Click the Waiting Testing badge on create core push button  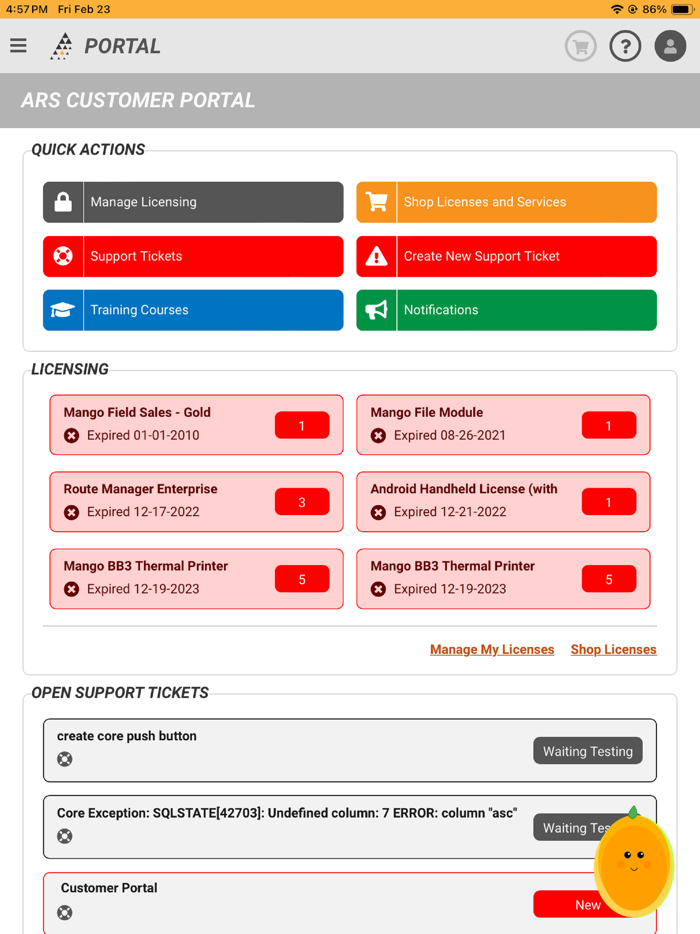point(588,751)
